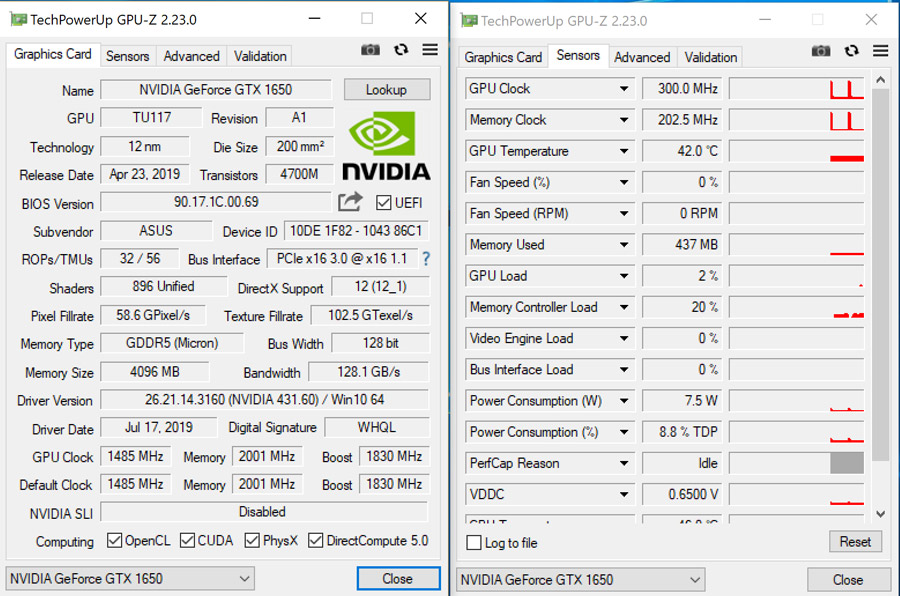
Task: Toggle the OpenCL checkbox
Action: 114,540
